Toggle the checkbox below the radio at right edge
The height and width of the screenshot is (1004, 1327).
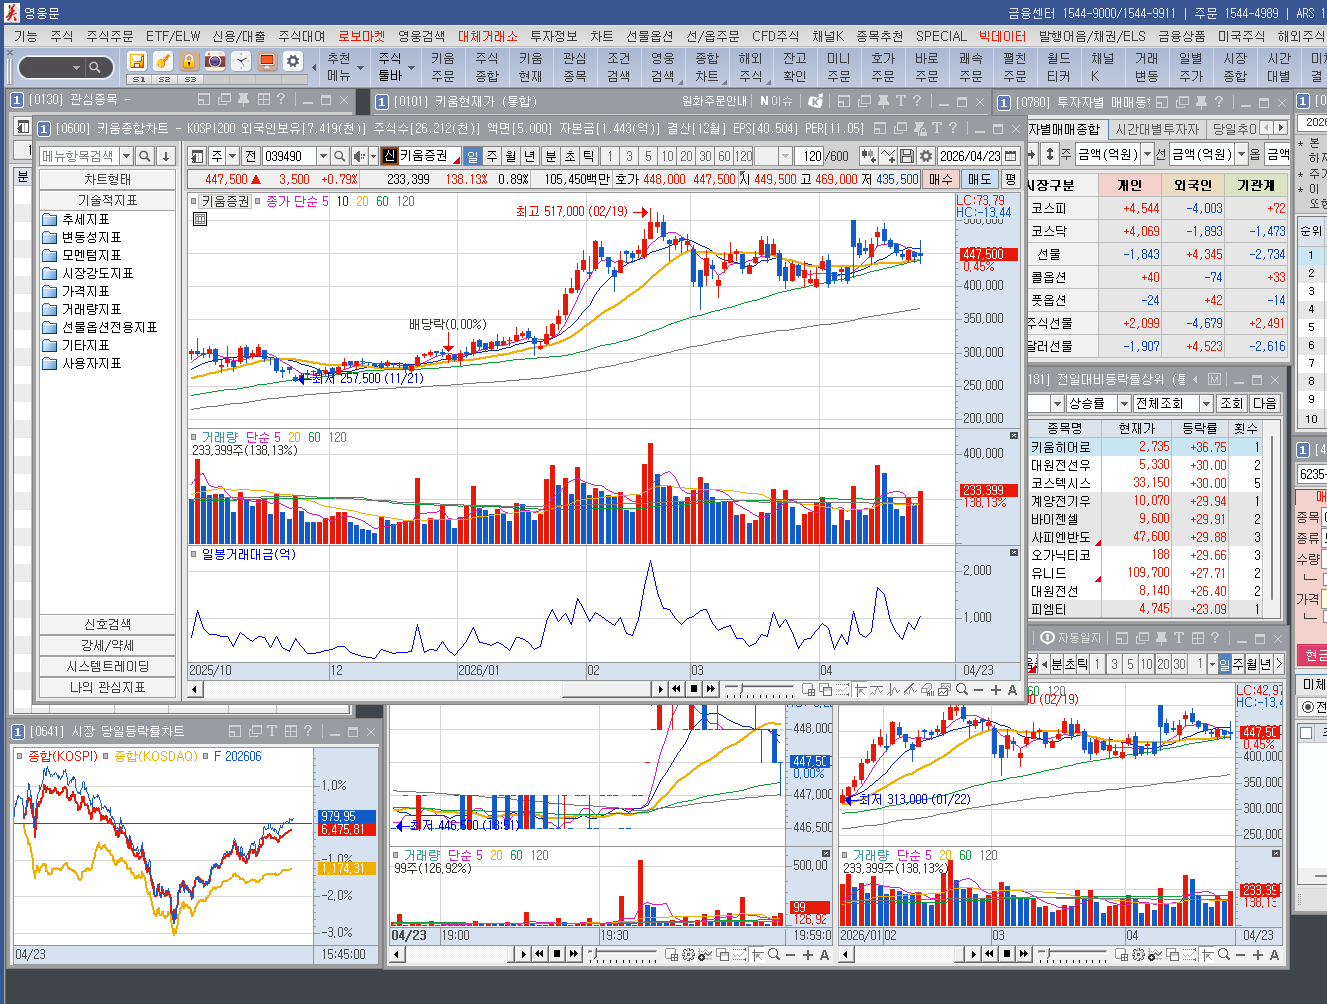coord(1306,733)
